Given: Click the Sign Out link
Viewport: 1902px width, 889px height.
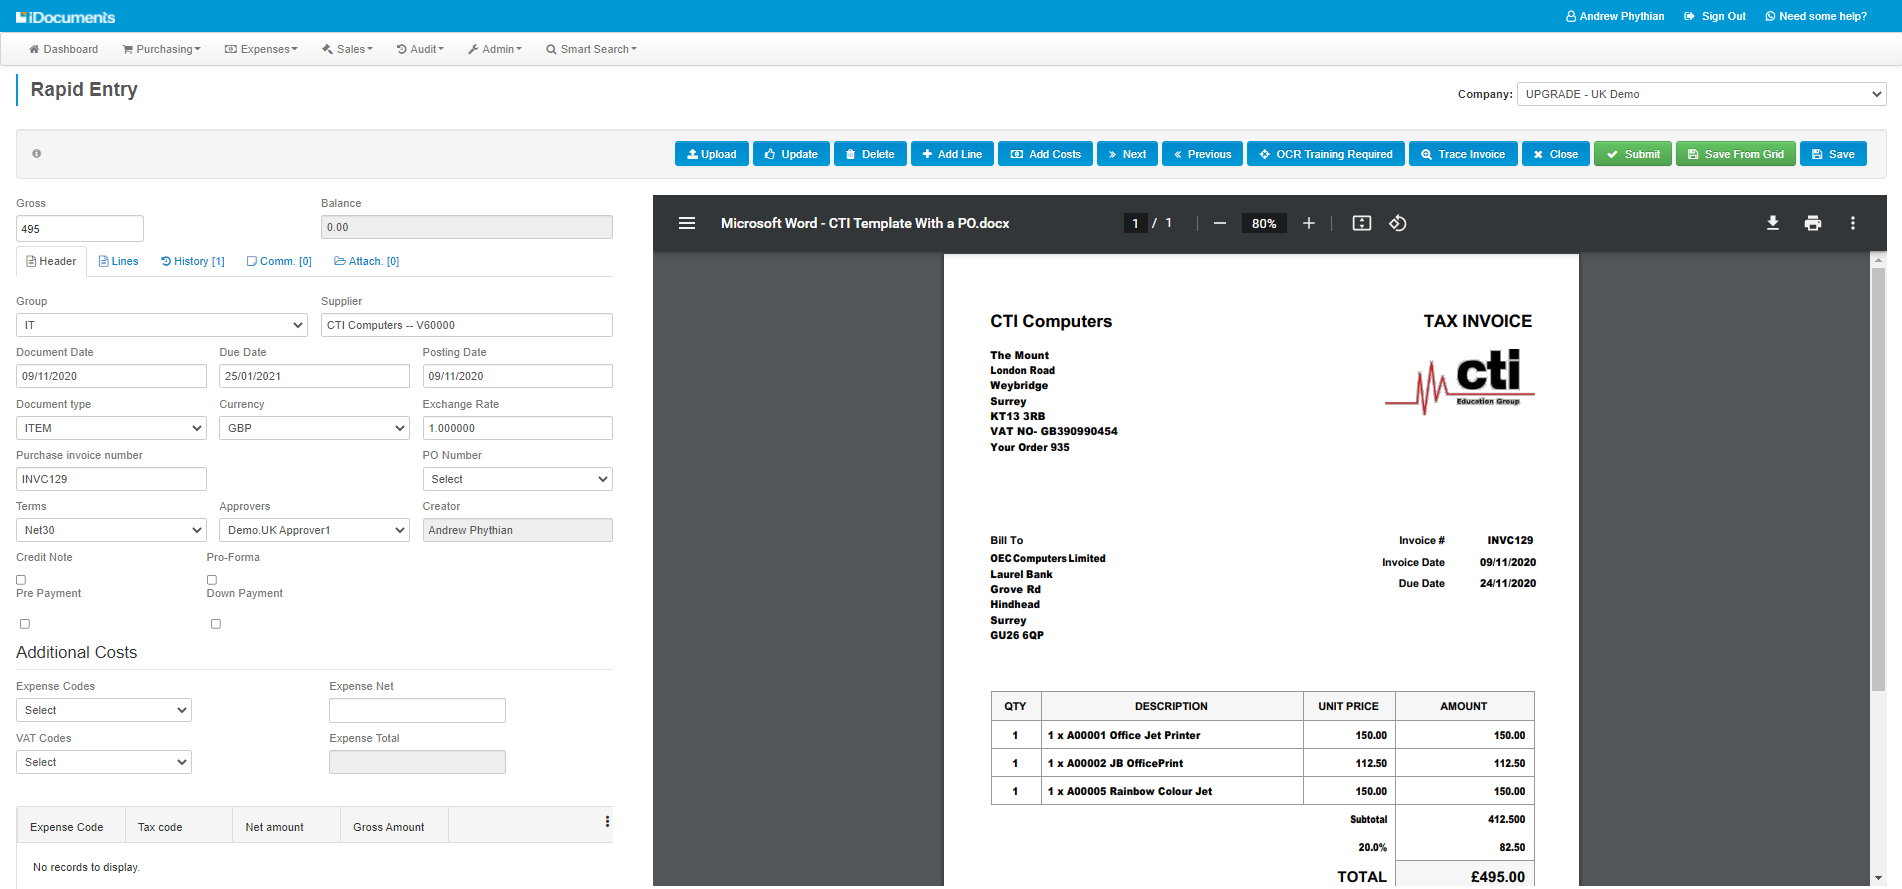Looking at the screenshot, I should tap(1715, 16).
